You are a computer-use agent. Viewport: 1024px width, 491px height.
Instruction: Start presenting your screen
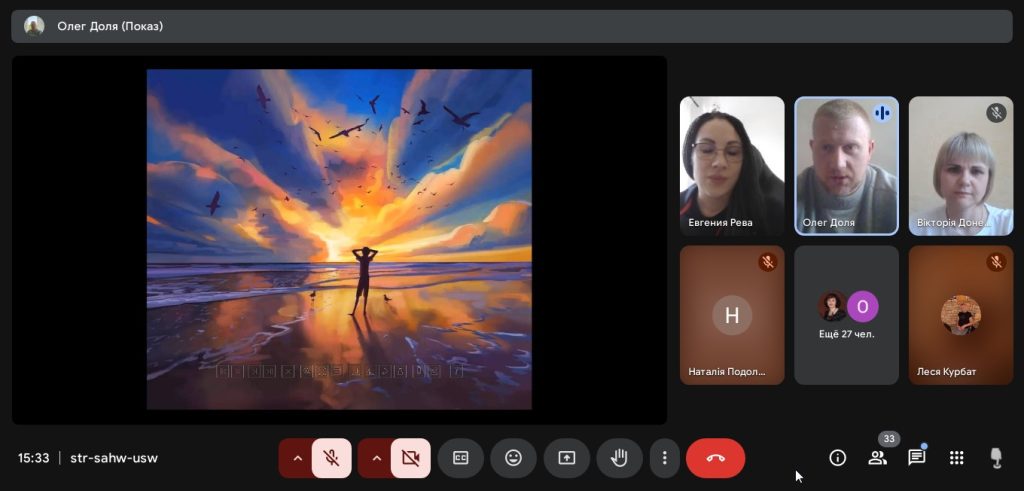[566, 458]
